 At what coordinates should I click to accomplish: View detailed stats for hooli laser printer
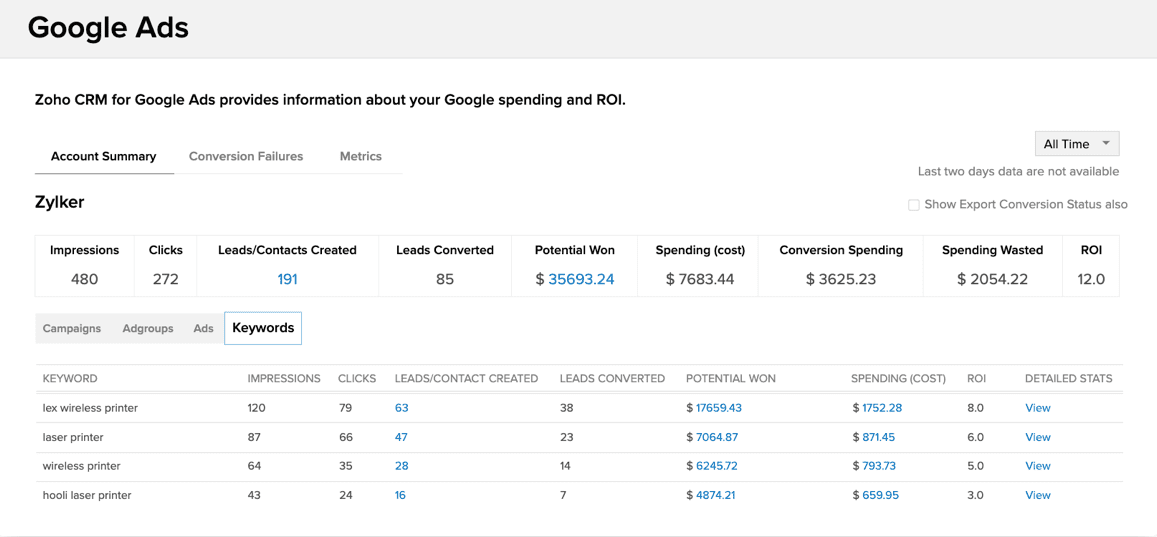[1037, 496]
